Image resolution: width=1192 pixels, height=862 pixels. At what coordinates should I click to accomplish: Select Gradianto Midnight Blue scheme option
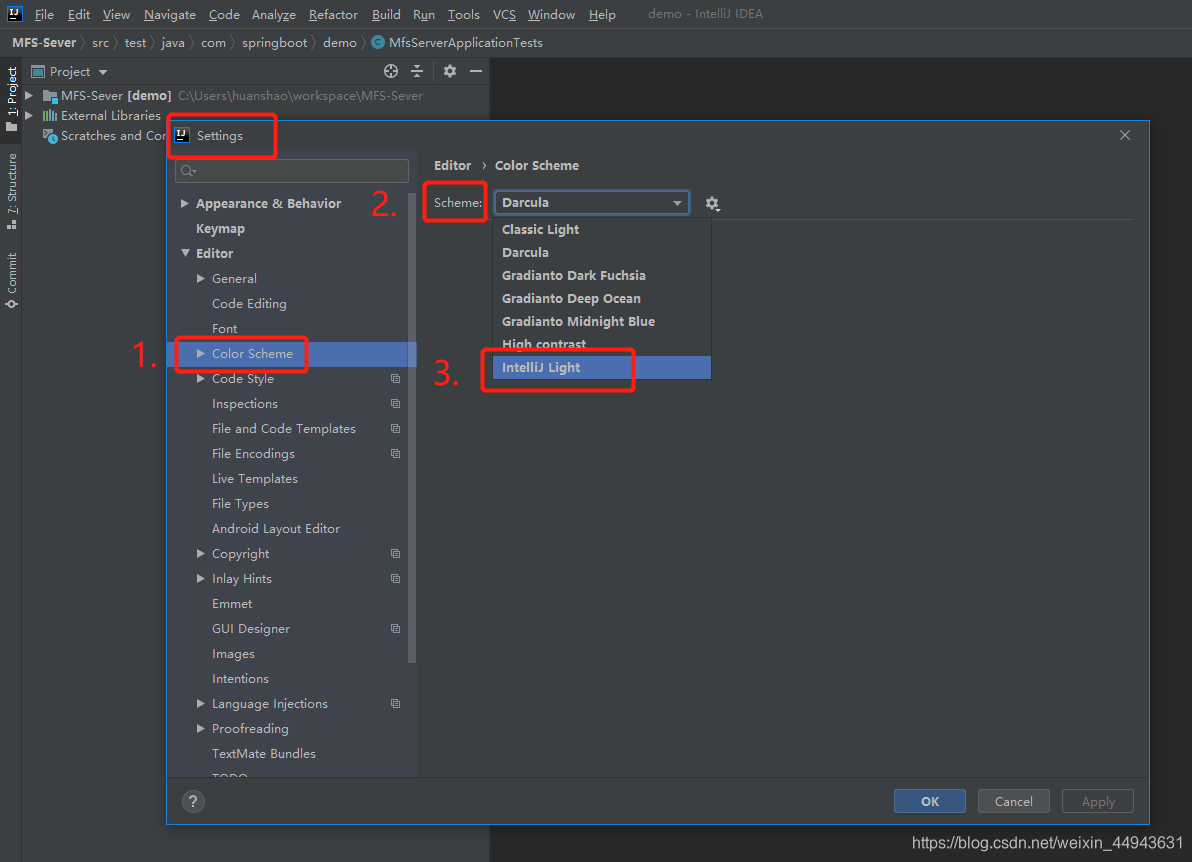[x=602, y=322]
